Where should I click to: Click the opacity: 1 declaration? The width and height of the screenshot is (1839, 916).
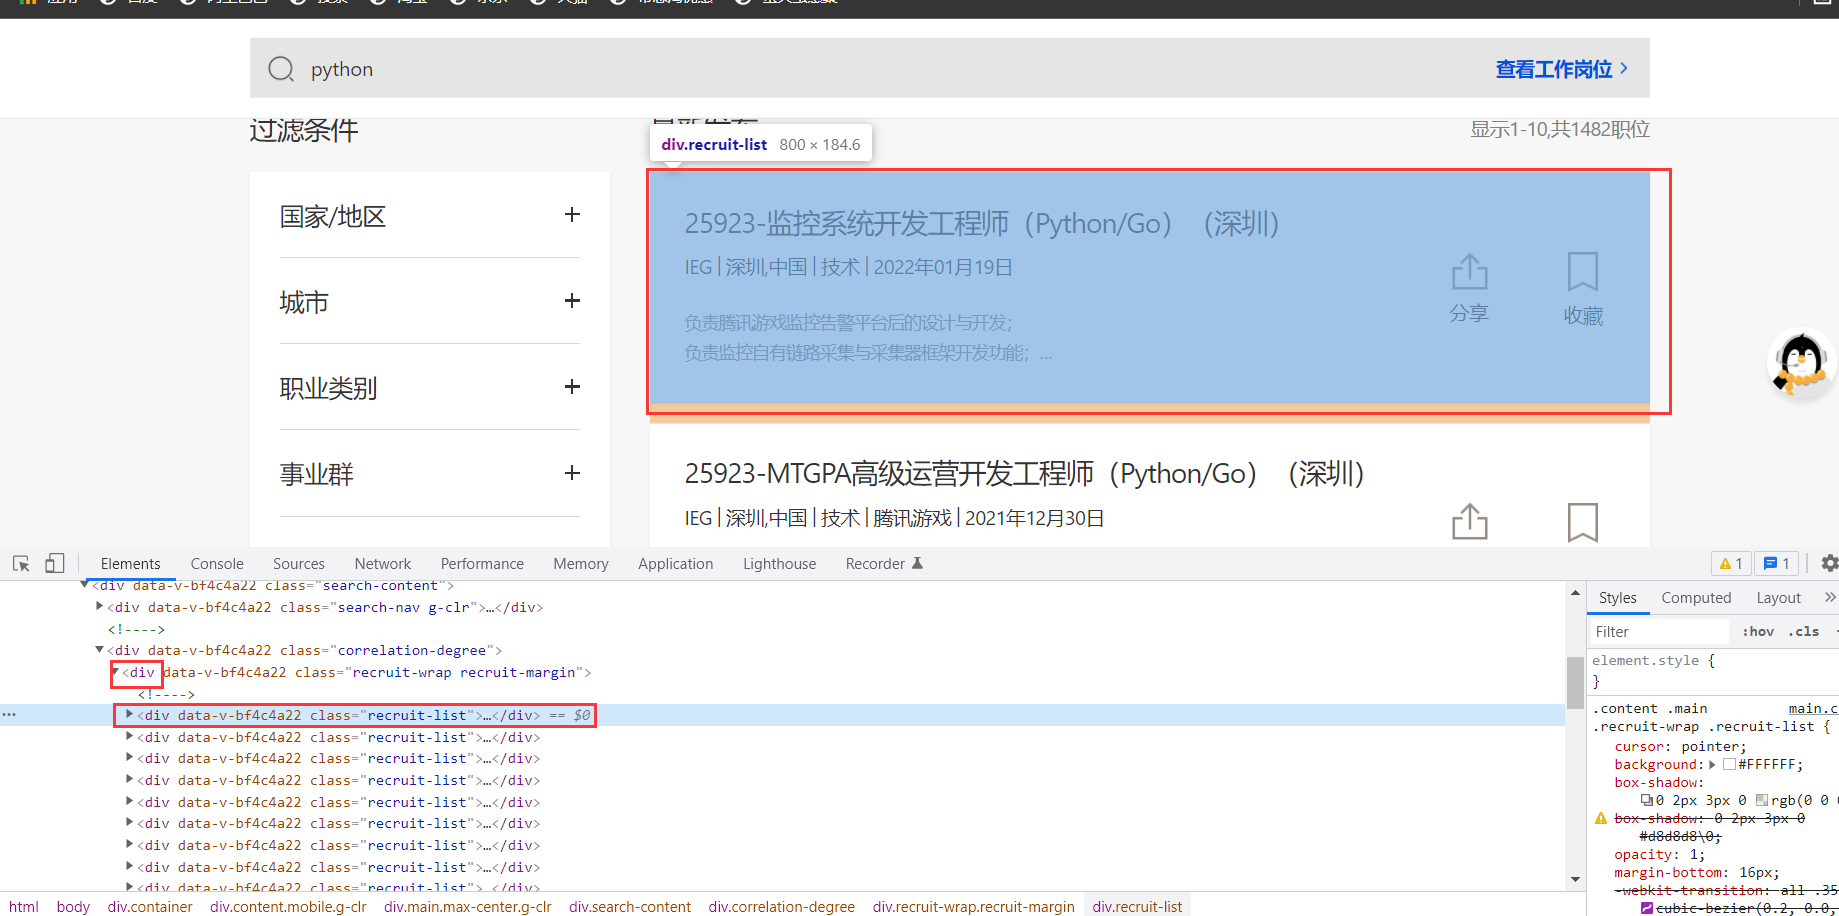[x=1660, y=854]
